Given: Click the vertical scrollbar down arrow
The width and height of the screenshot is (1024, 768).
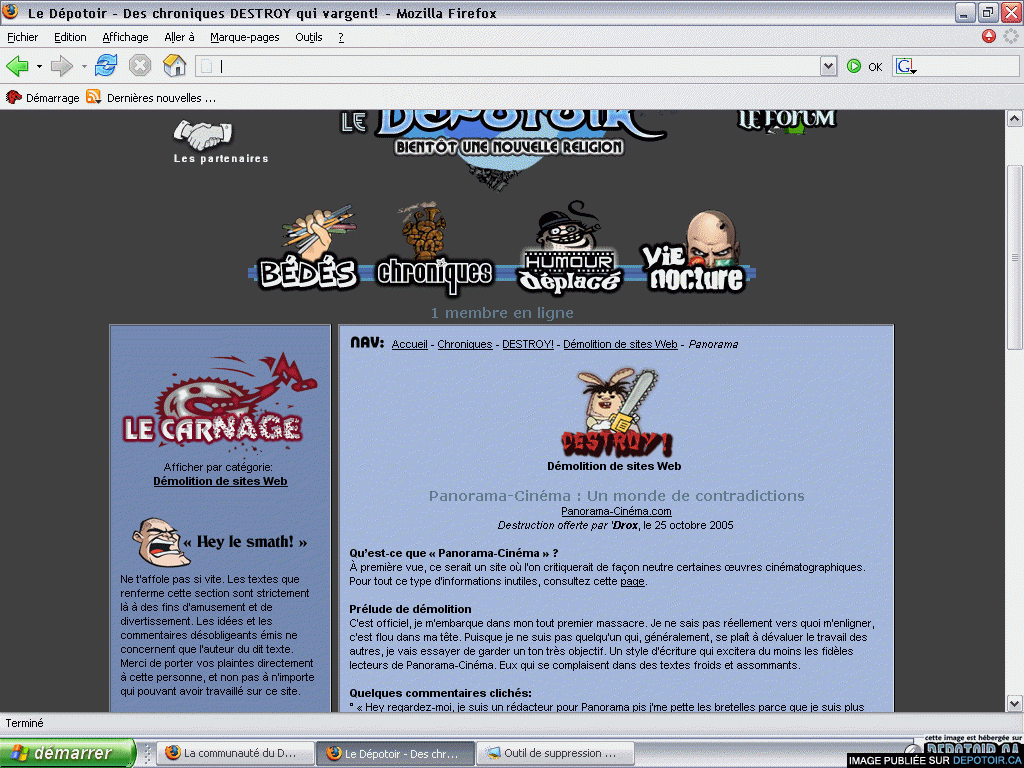Looking at the screenshot, I should (x=1014, y=703).
